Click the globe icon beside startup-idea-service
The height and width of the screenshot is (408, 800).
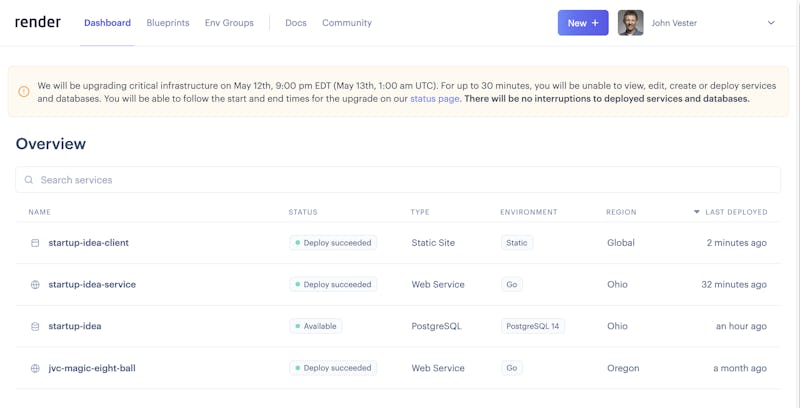tap(35, 285)
